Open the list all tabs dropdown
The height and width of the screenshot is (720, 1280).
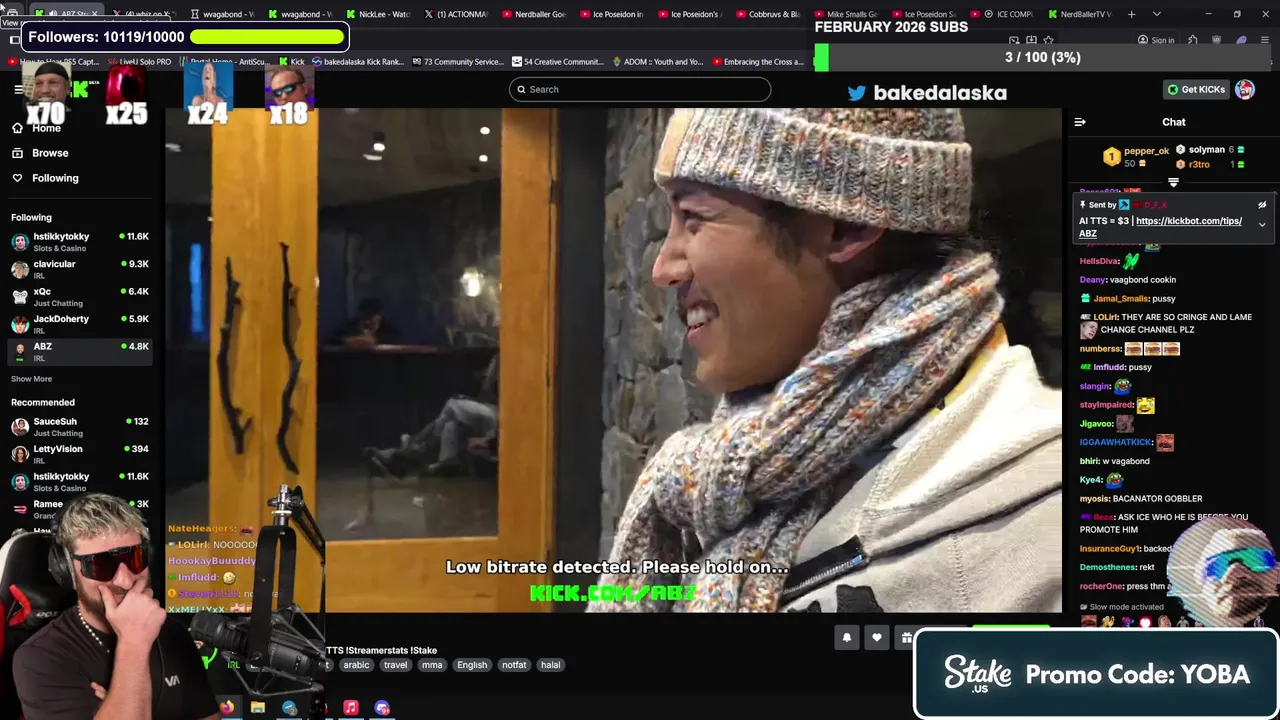[x=1157, y=14]
